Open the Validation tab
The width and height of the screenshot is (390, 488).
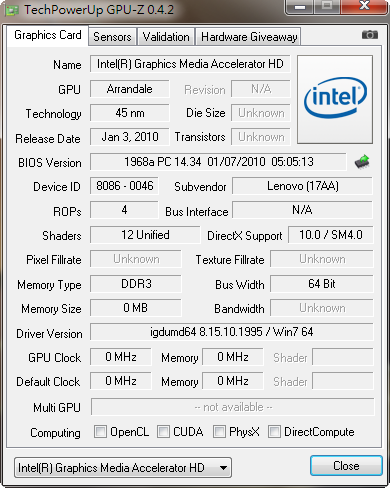(x=166, y=37)
